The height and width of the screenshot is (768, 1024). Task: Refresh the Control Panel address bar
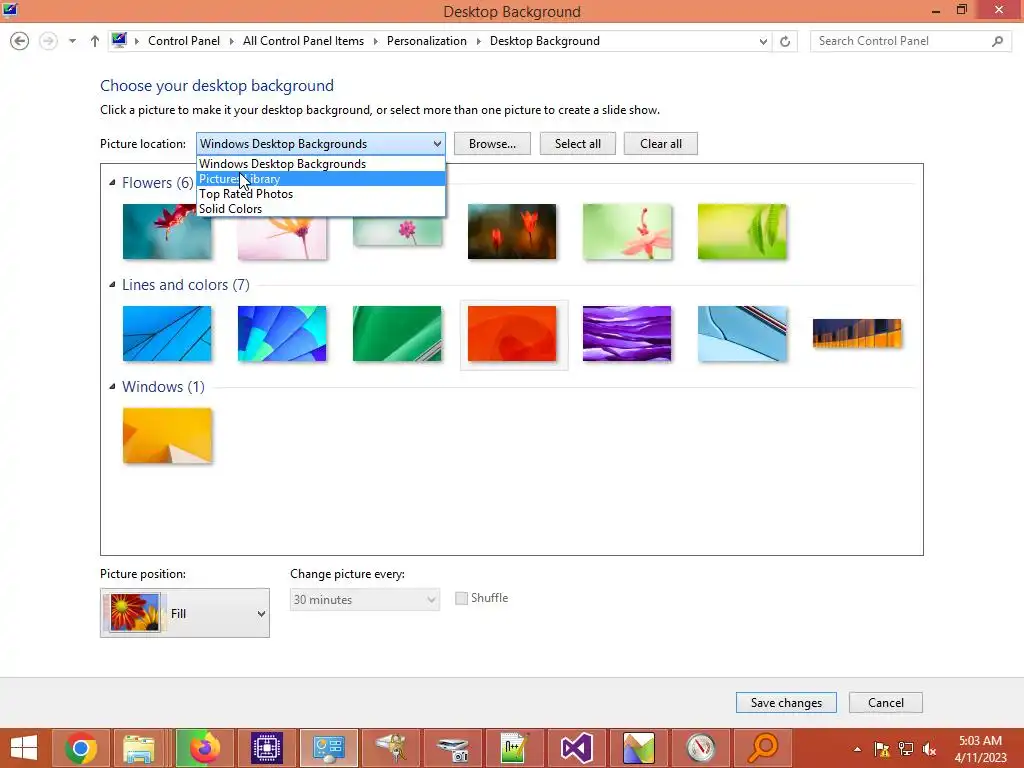point(785,41)
